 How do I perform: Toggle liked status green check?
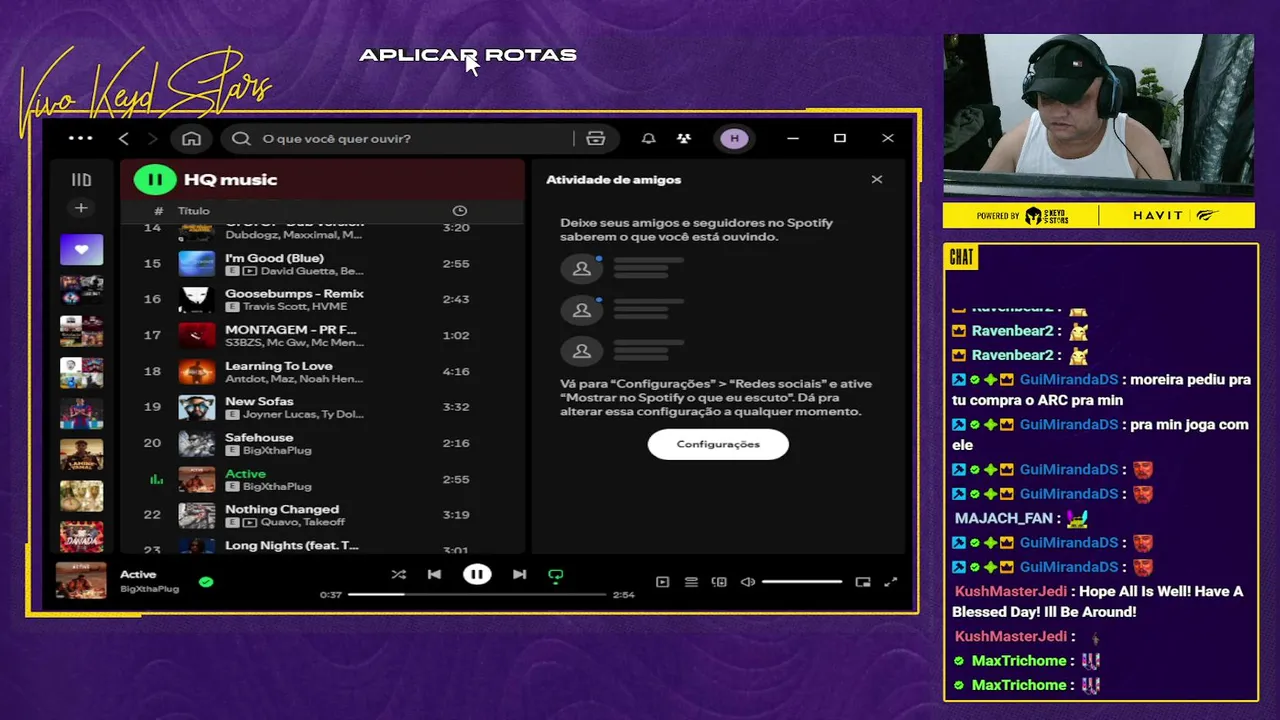tap(206, 582)
